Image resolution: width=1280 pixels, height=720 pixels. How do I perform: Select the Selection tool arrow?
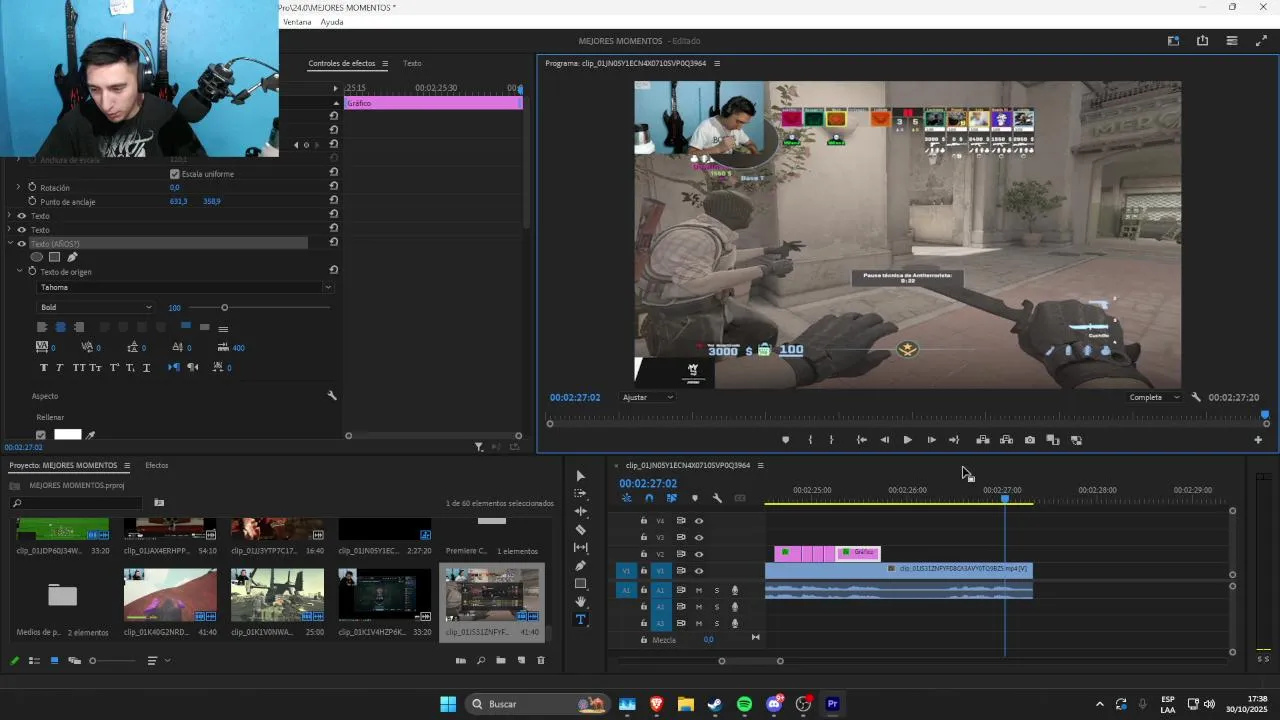pyautogui.click(x=580, y=476)
